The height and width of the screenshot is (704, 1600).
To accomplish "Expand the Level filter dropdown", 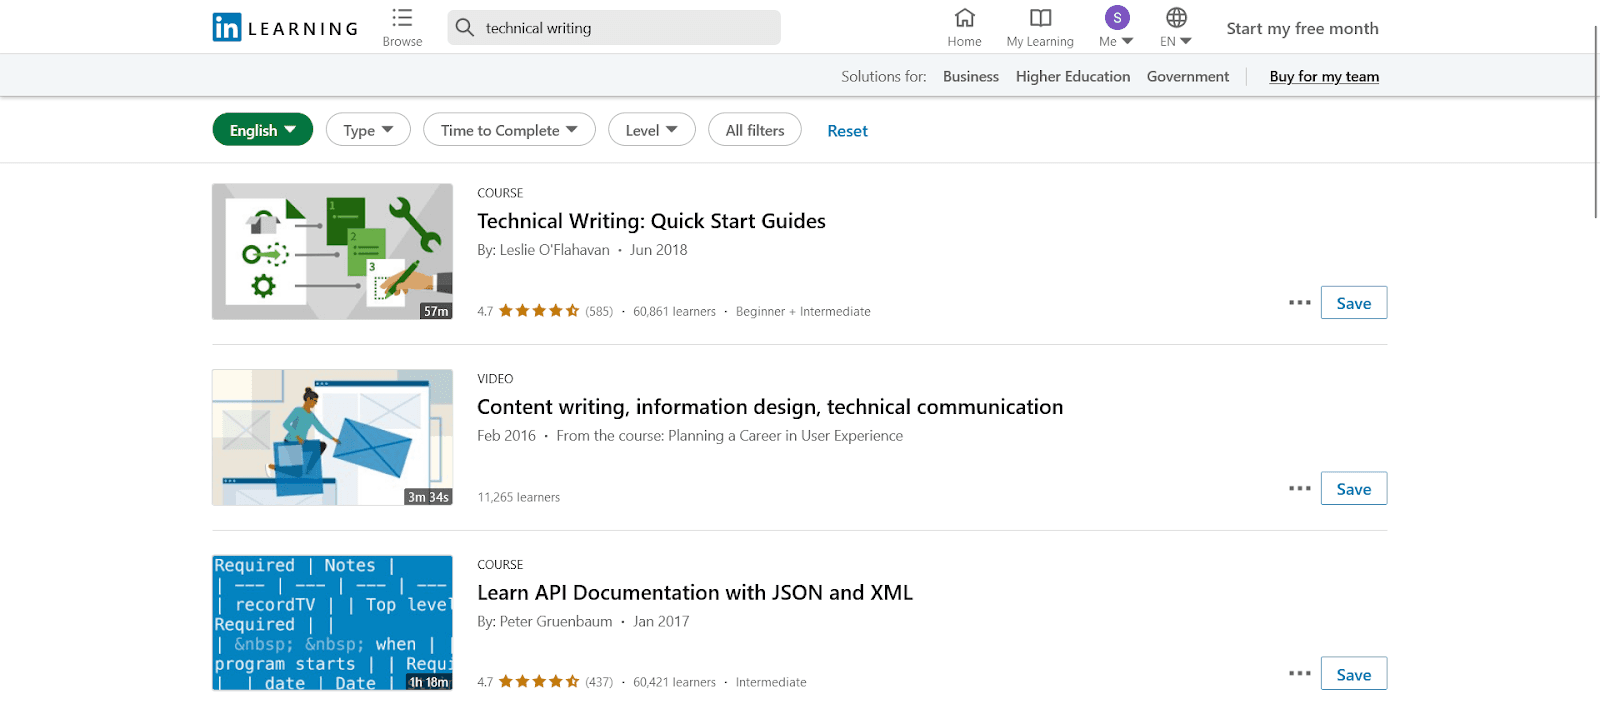I will coord(651,130).
